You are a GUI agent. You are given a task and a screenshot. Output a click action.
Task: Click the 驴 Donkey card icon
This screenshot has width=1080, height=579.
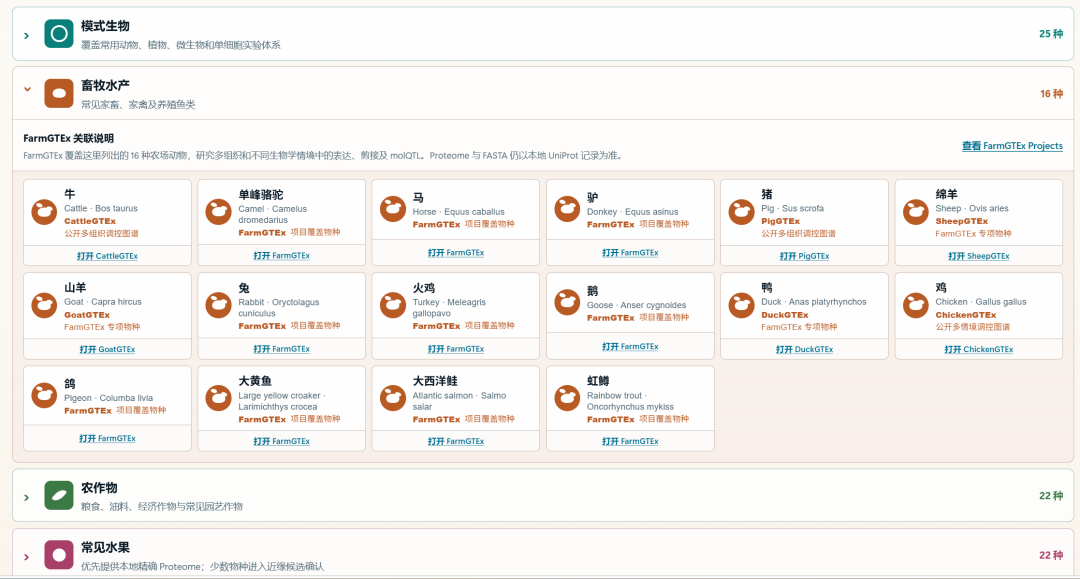567,209
